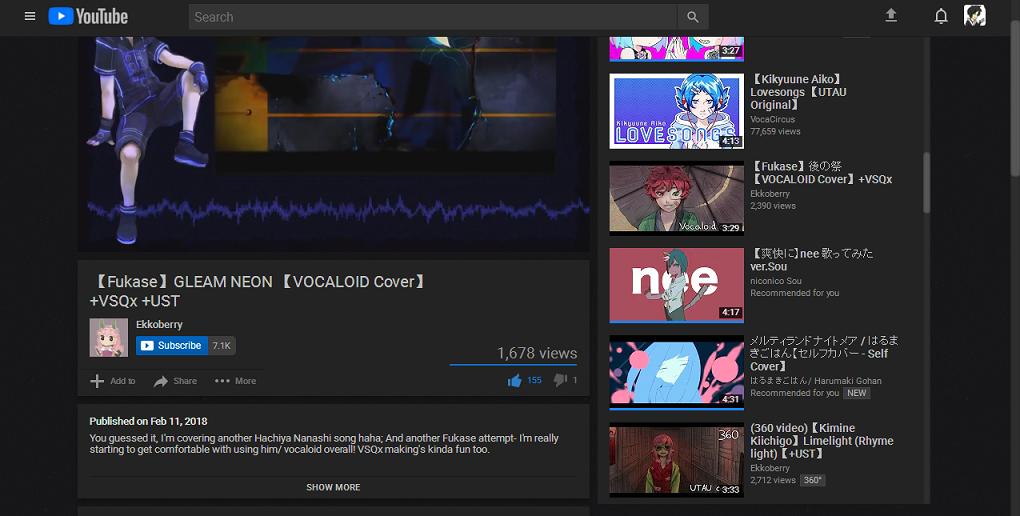Open Kikyuune Aiko Lovesongs title
Screen dimensions: 1020x516
point(798,92)
